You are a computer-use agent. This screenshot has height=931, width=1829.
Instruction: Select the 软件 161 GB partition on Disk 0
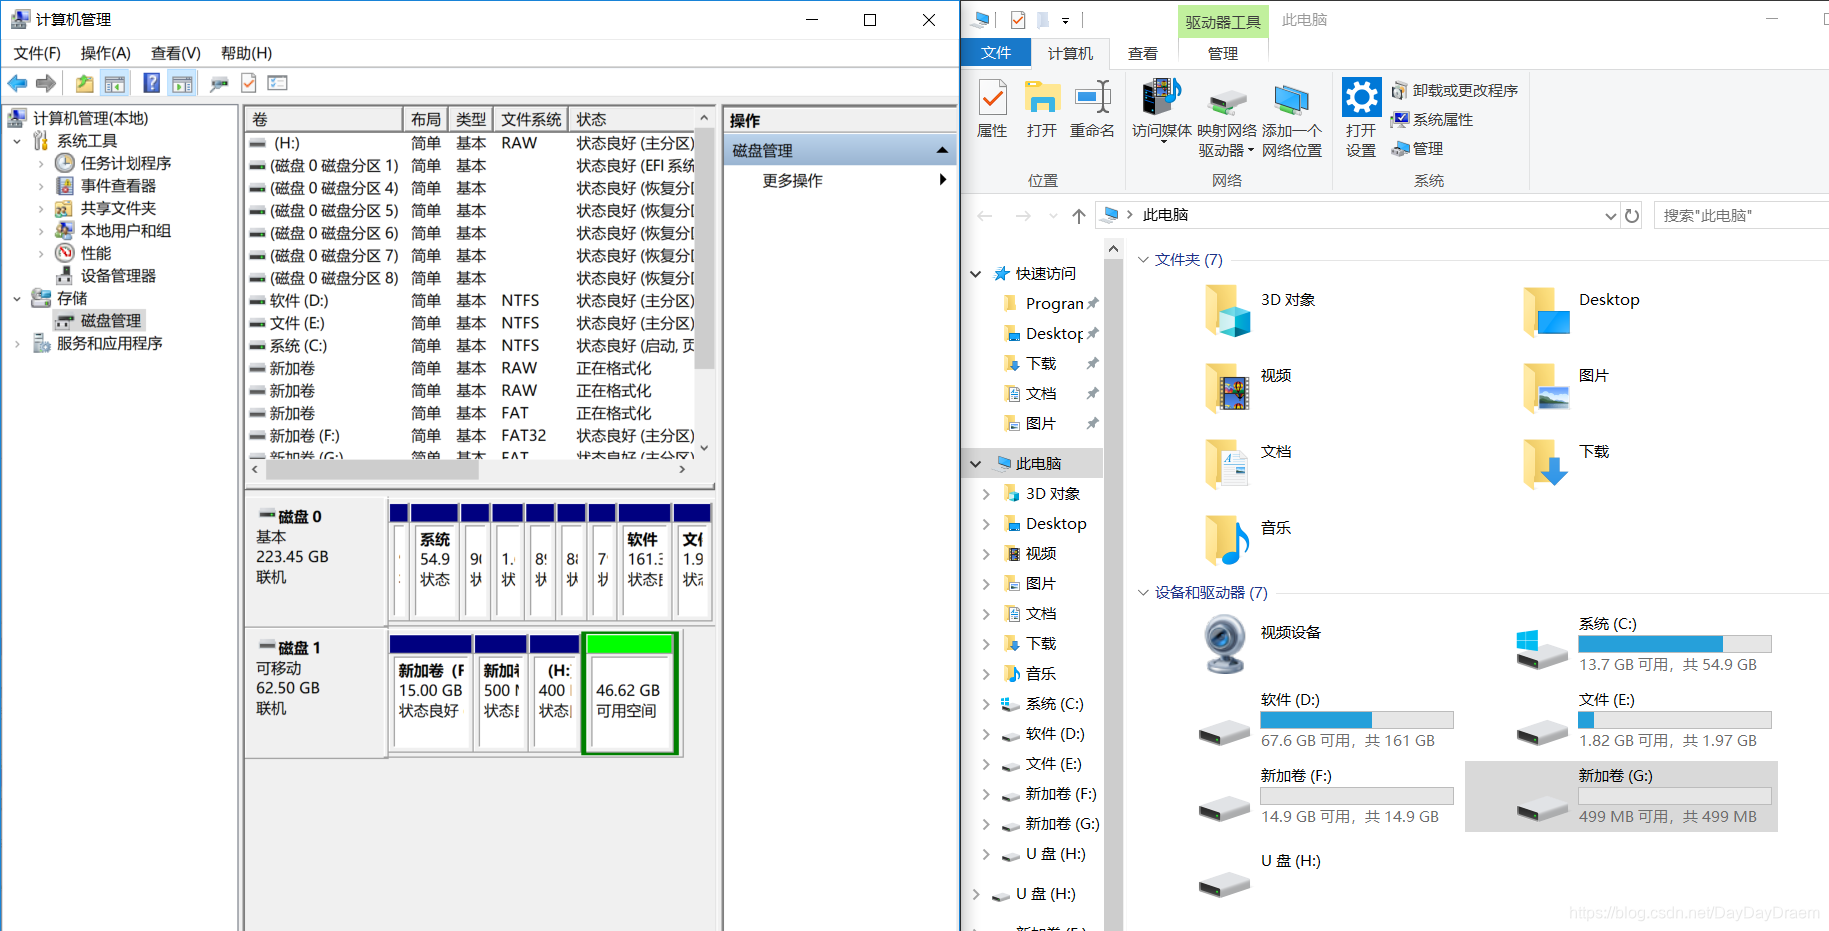(x=645, y=561)
